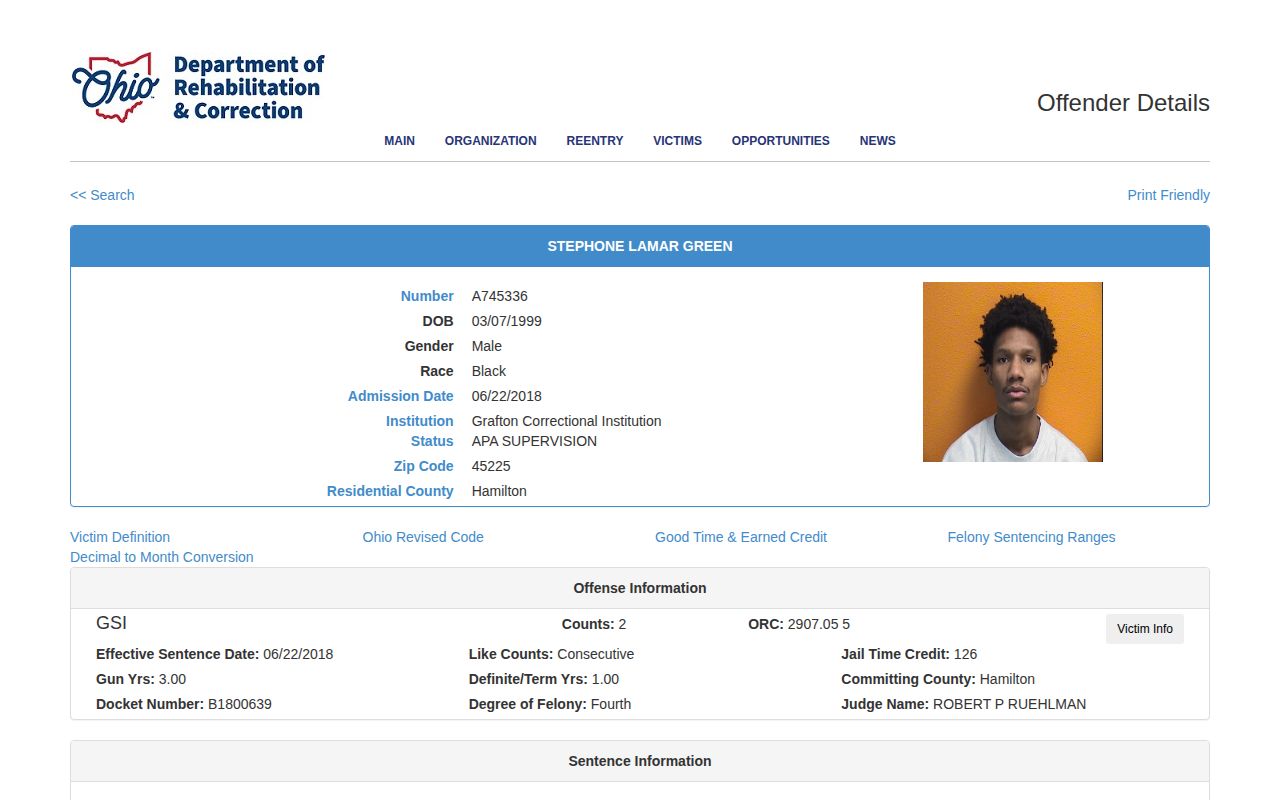Image resolution: width=1280 pixels, height=800 pixels.
Task: Click the Number field label link
Action: [427, 296]
